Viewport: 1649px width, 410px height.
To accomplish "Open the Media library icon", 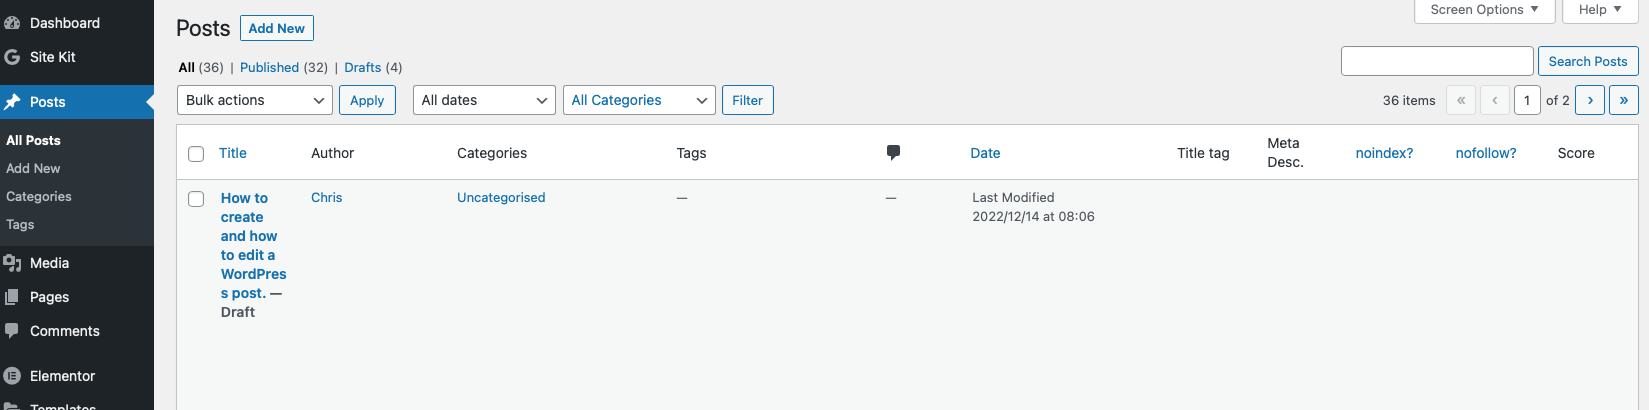I will 12,263.
